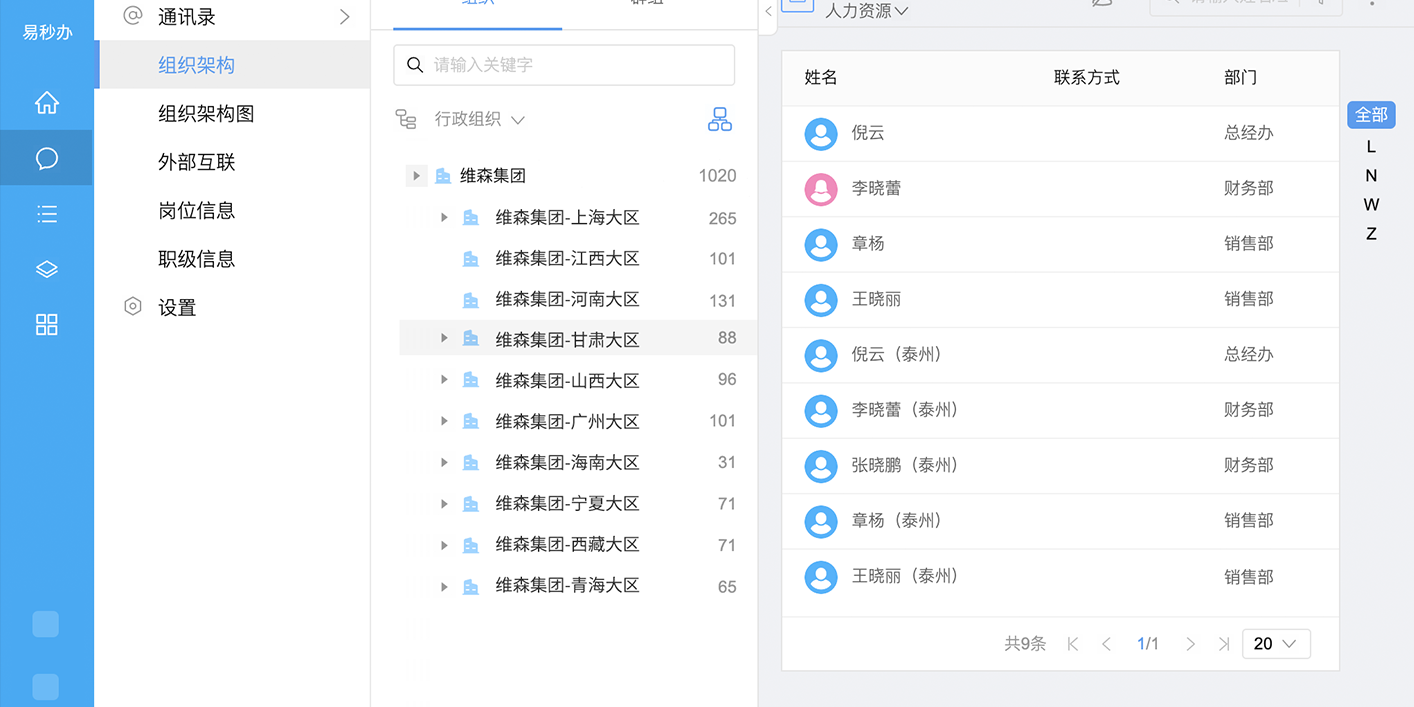Select 组织架构图 menu item
The height and width of the screenshot is (707, 1414).
point(206,114)
